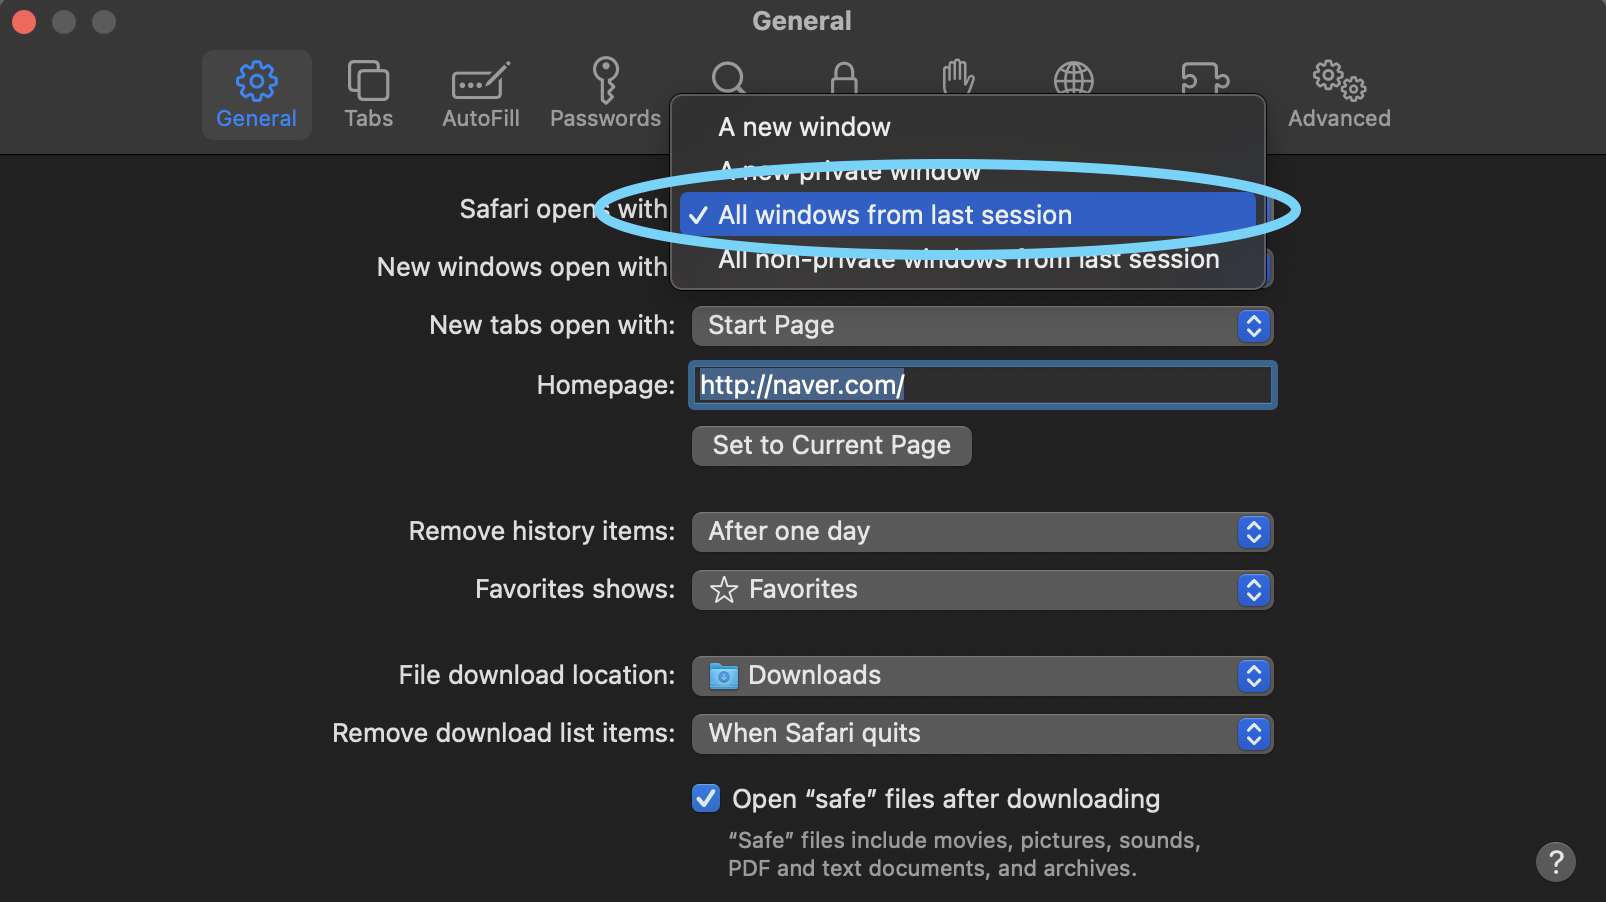Open Security pane via padlock icon
This screenshot has width=1606, height=902.
click(844, 77)
